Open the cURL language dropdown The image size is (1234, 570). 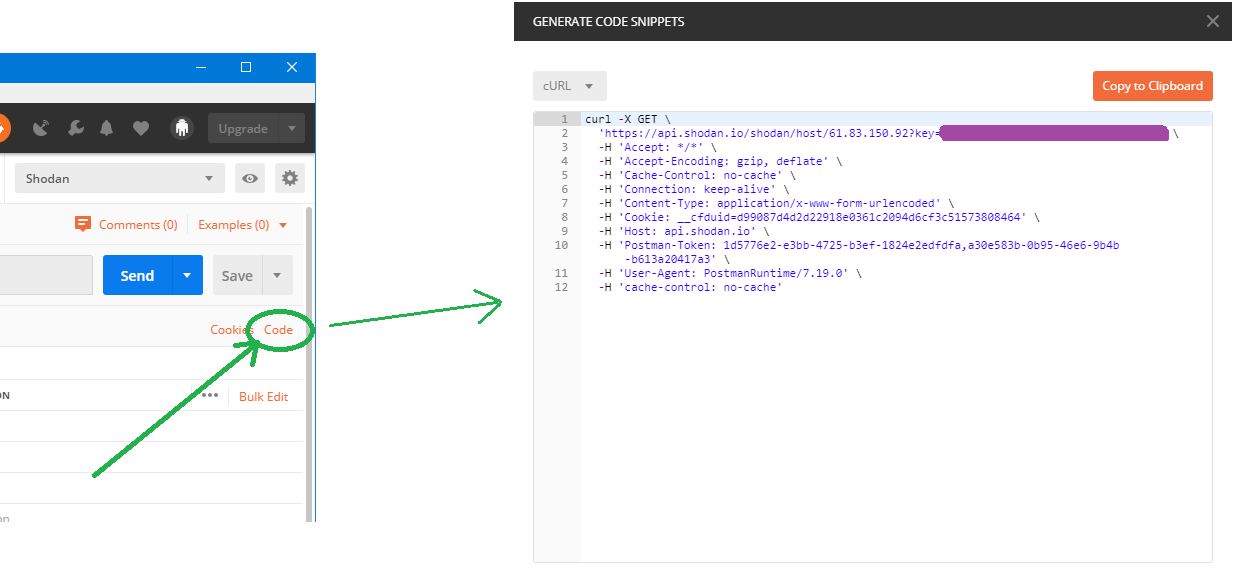570,86
